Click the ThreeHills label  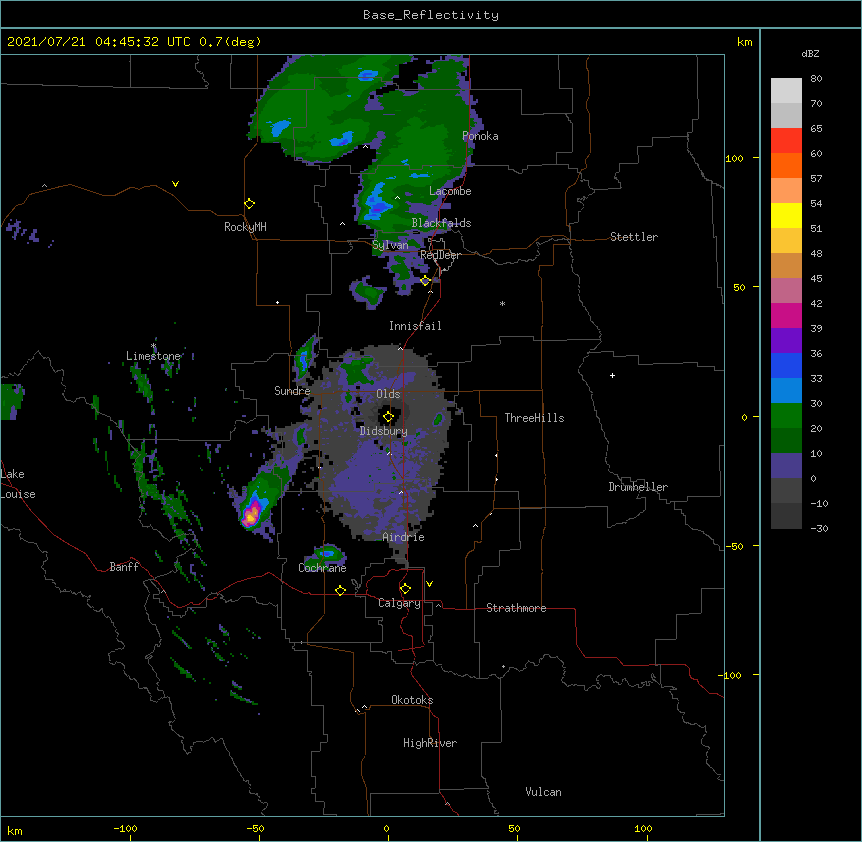[x=534, y=418]
